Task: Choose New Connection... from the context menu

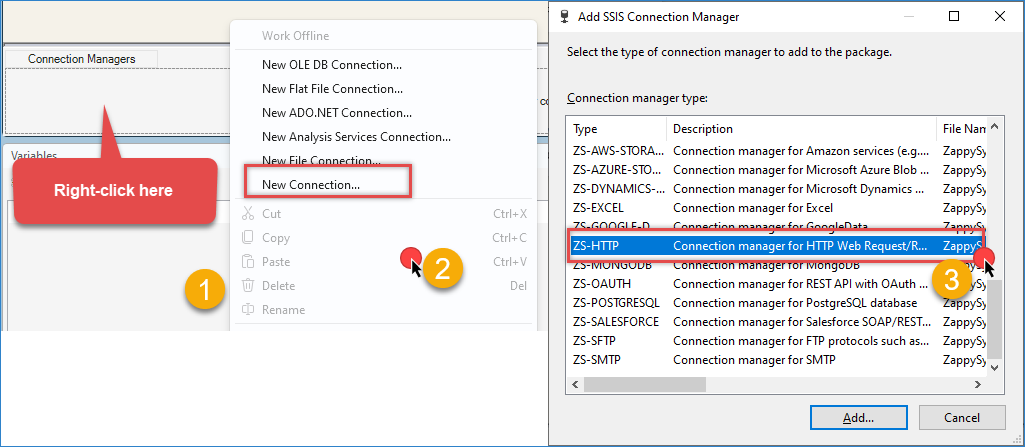Action: pos(311,185)
